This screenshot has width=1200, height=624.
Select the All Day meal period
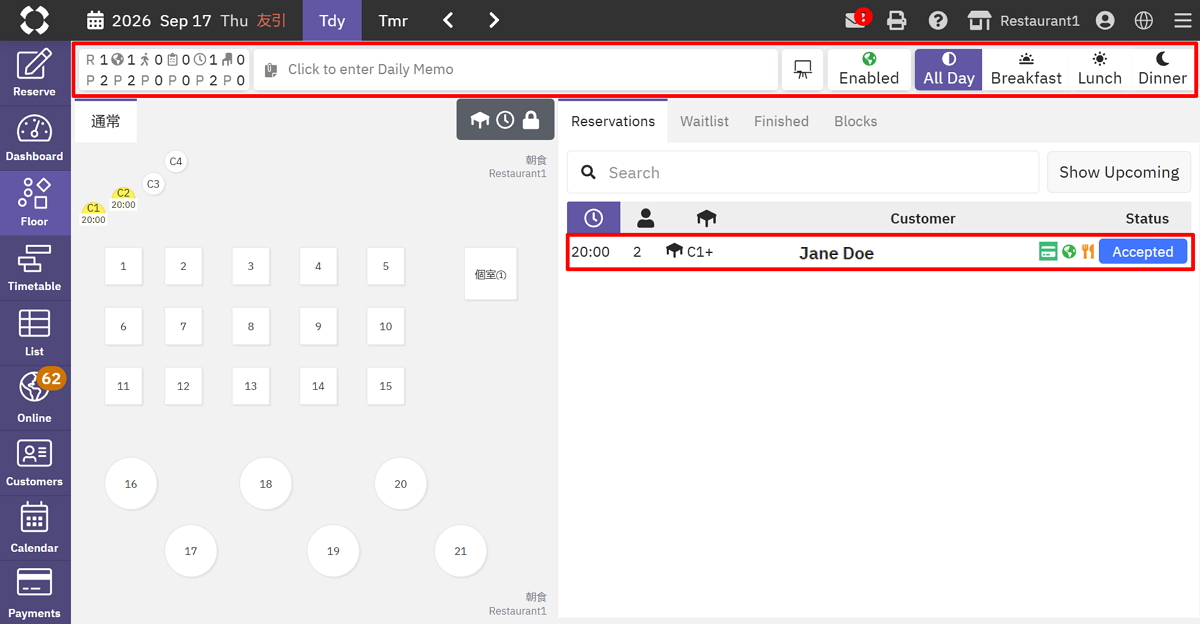948,70
